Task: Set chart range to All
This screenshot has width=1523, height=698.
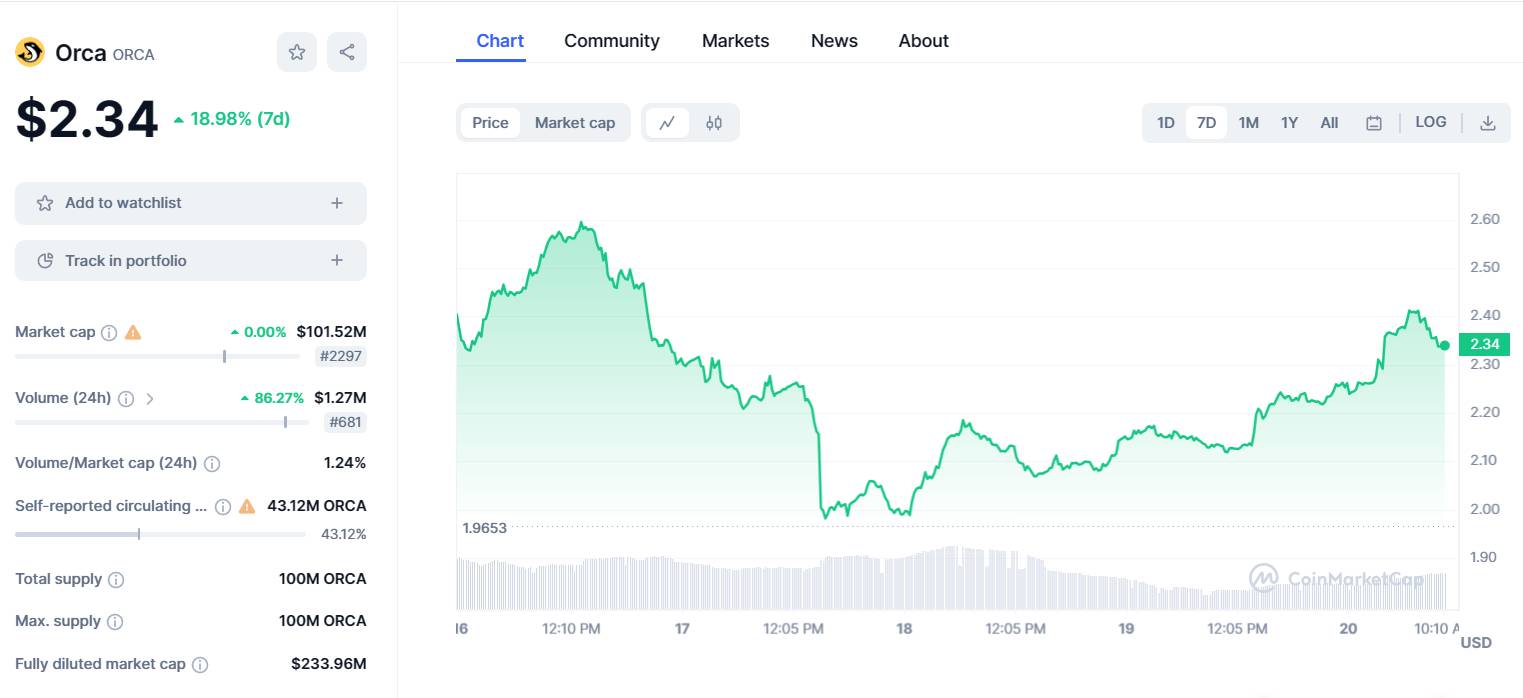Action: (x=1329, y=123)
